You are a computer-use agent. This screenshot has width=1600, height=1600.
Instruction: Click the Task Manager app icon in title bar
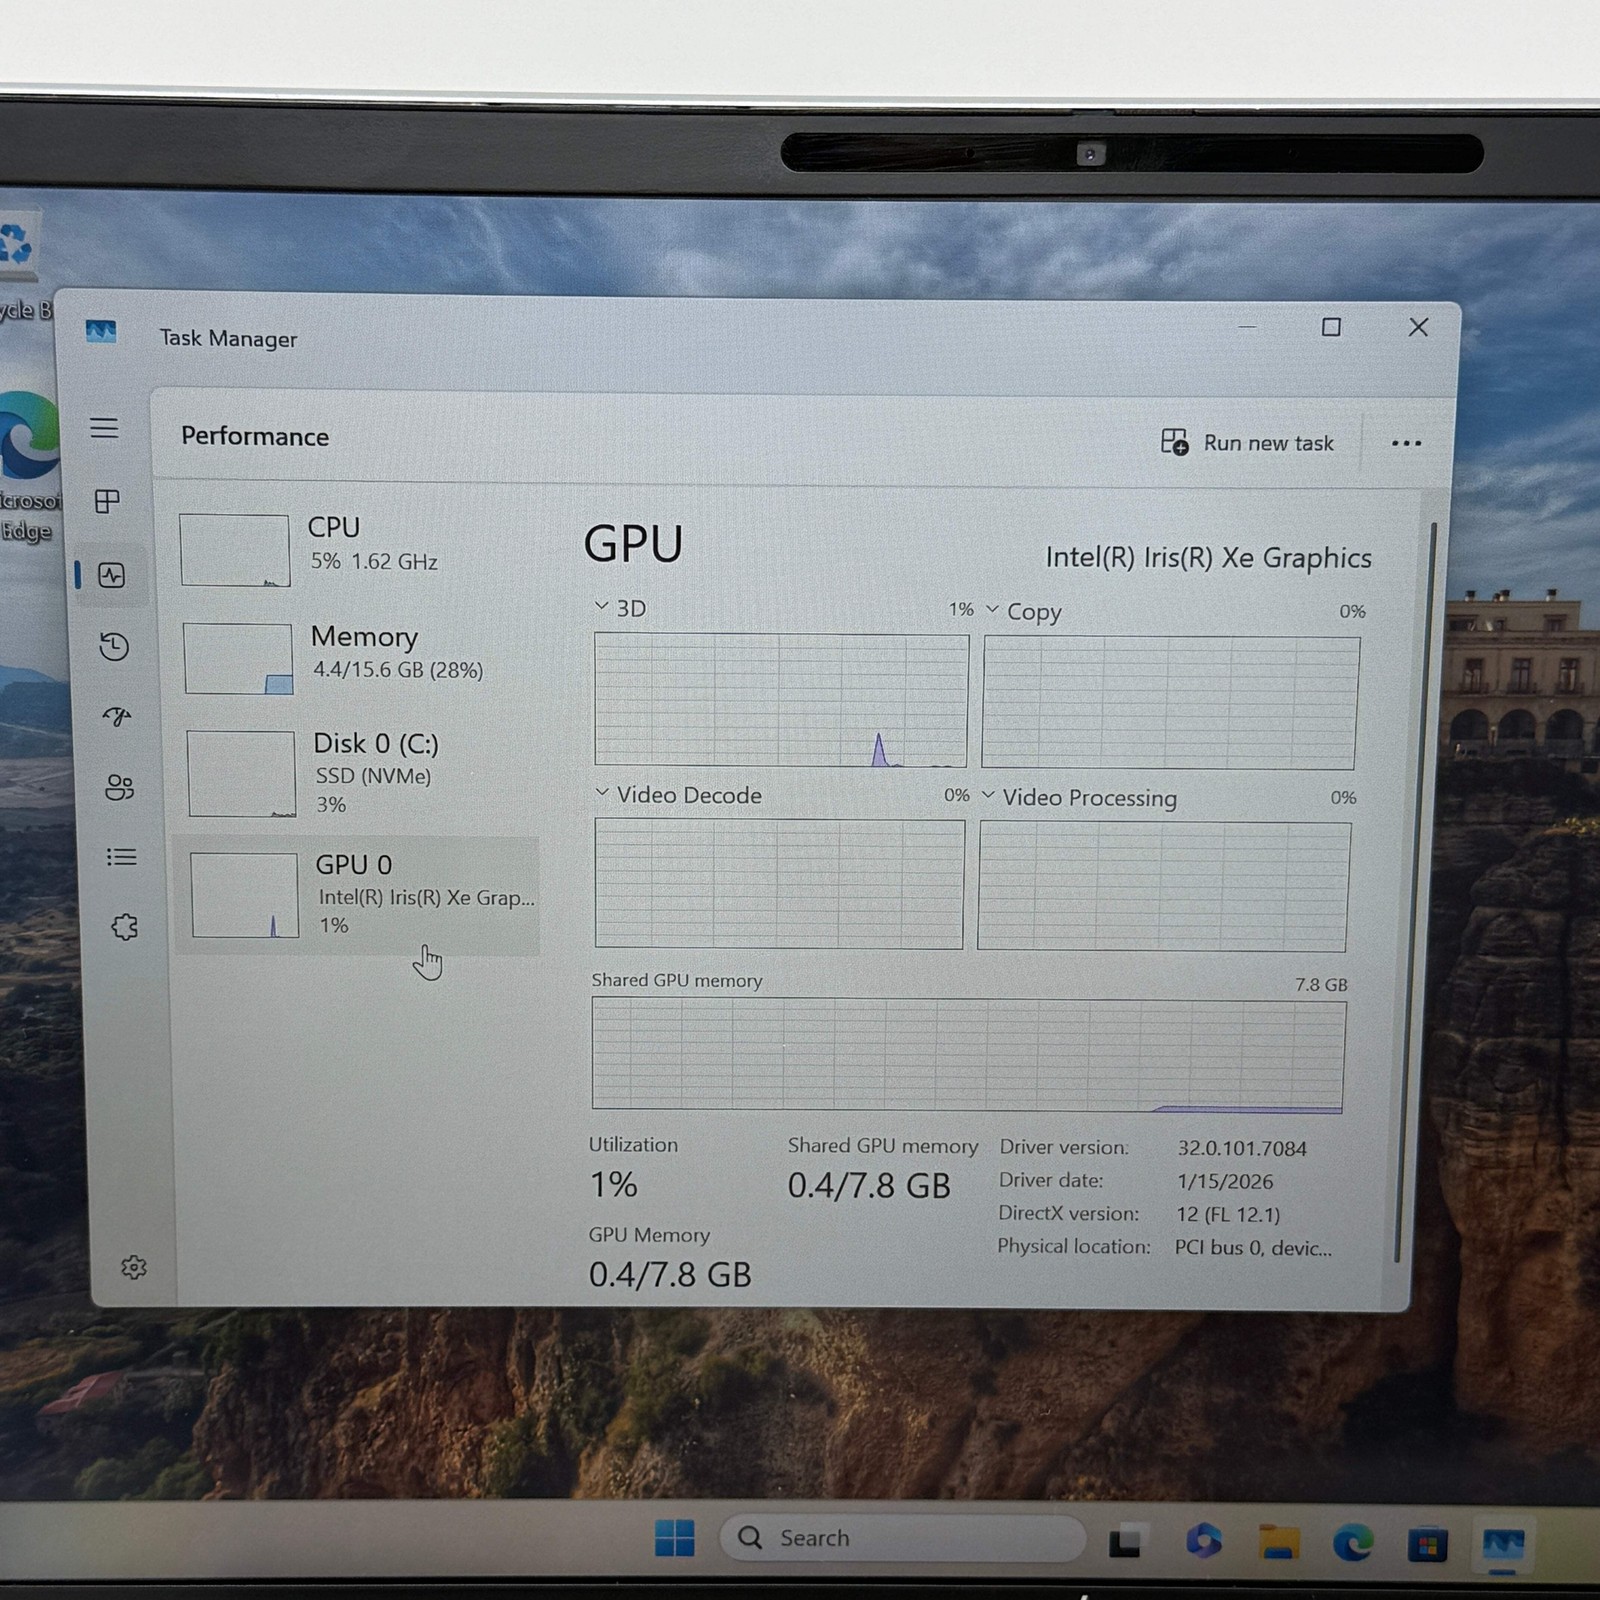click(x=101, y=332)
